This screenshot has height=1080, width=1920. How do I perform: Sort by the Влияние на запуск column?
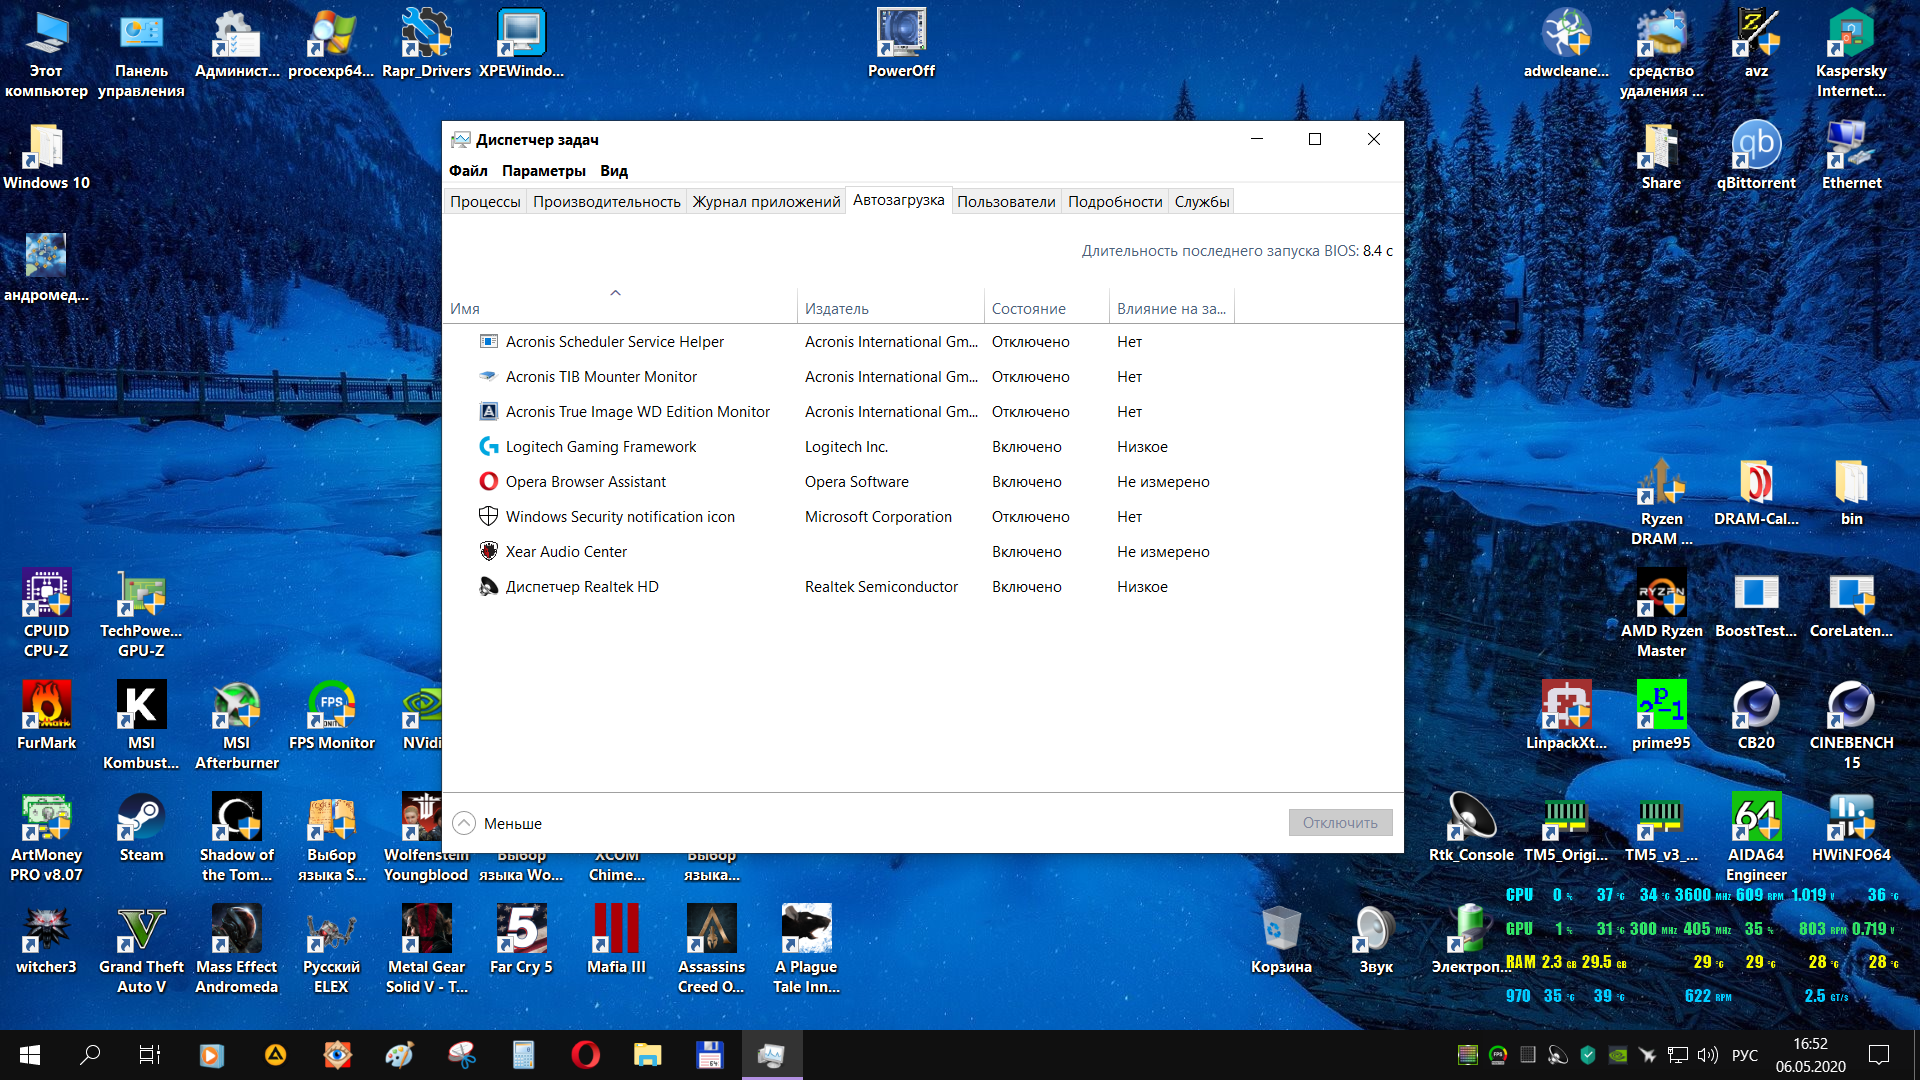1170,308
